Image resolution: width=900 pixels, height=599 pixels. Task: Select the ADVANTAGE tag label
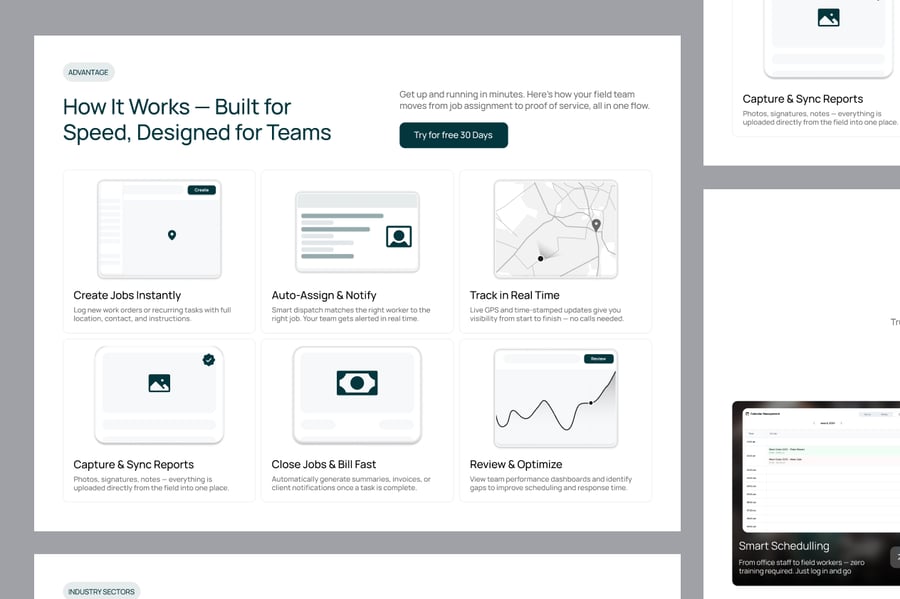(x=88, y=72)
